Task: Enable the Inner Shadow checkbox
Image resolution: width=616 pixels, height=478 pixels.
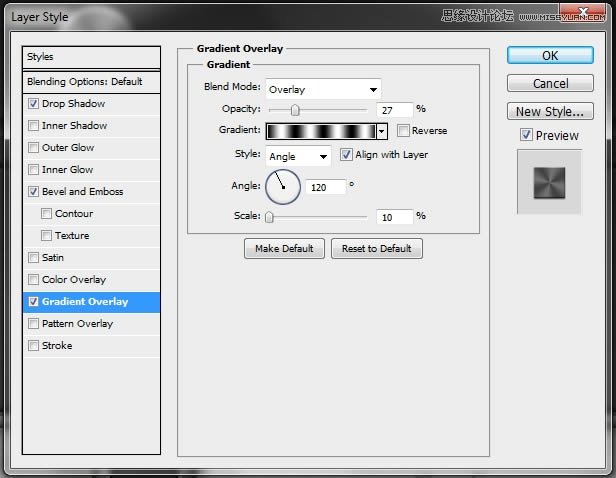Action: coord(33,126)
